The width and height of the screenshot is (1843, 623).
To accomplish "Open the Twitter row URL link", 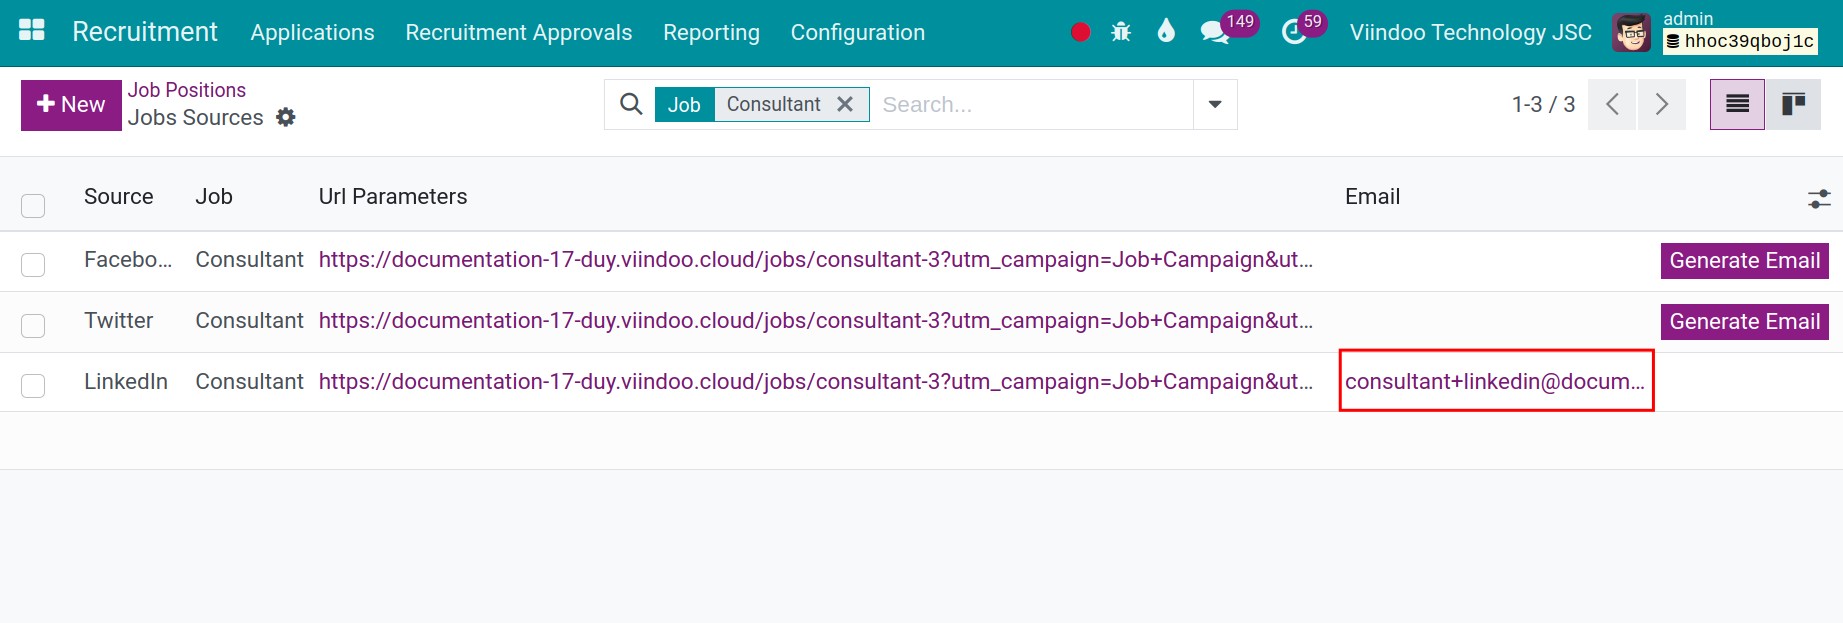I will [x=815, y=321].
